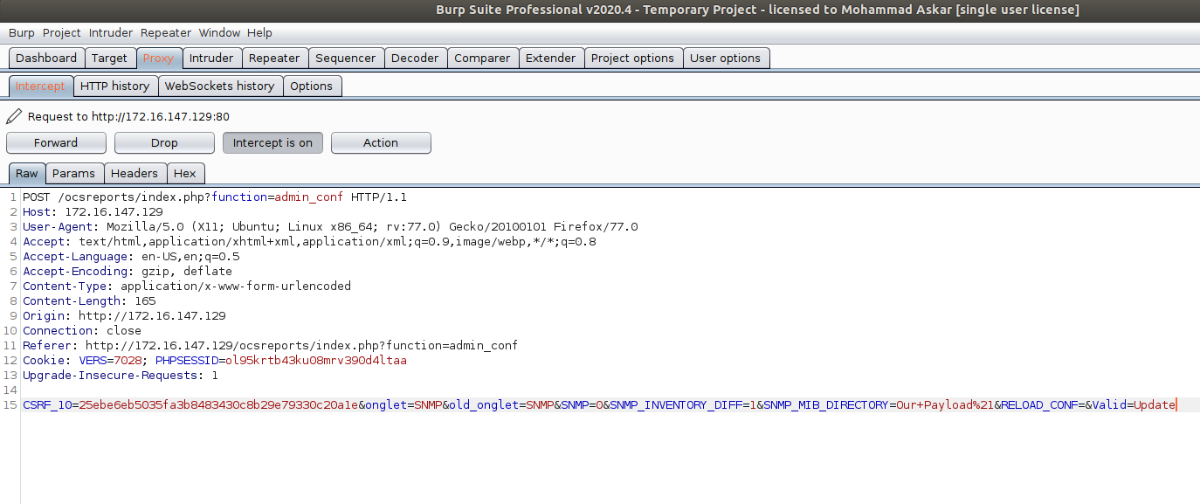
Task: Drop the intercepted request
Action: [x=164, y=143]
